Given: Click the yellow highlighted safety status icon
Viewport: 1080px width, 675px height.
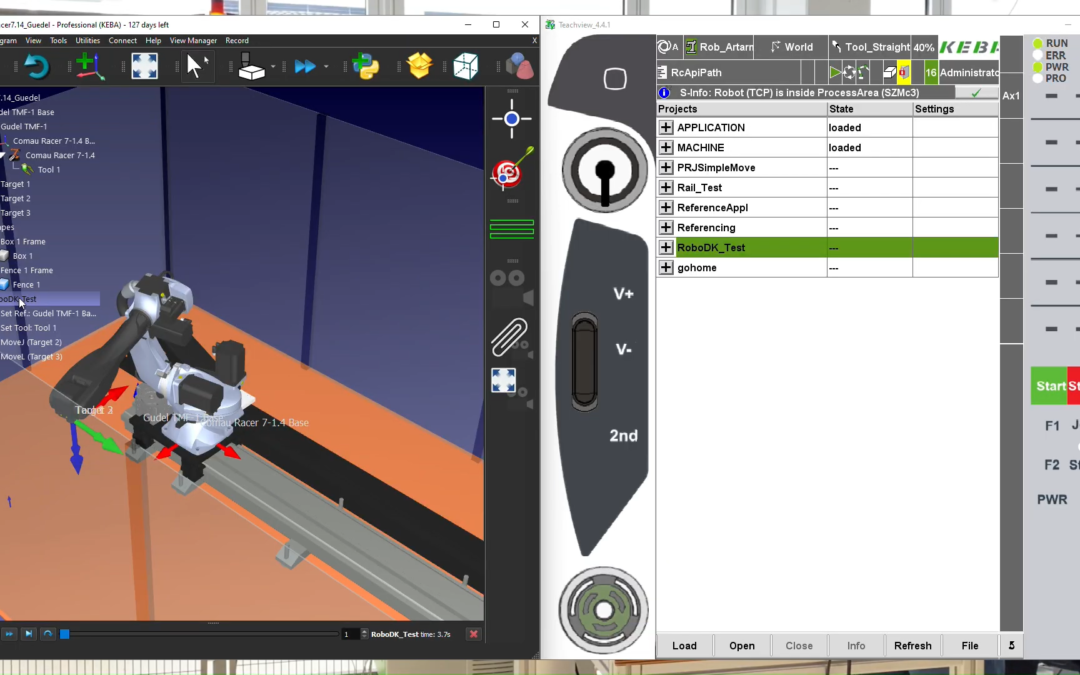Looking at the screenshot, I should point(904,72).
